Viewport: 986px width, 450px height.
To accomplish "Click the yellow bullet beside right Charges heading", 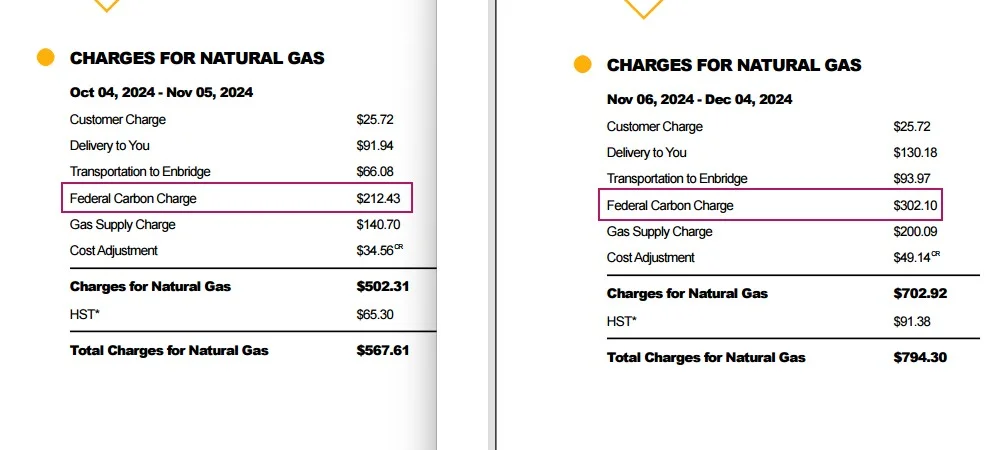I will click(582, 64).
